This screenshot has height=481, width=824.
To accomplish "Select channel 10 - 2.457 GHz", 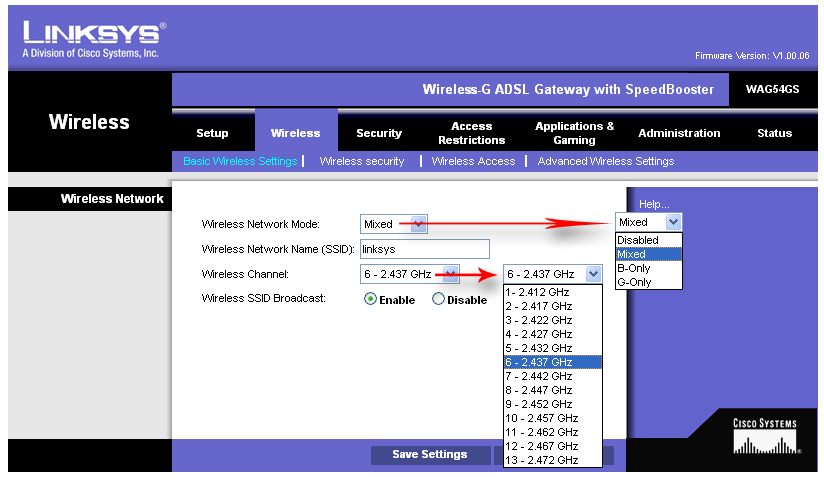I will (x=552, y=418).
